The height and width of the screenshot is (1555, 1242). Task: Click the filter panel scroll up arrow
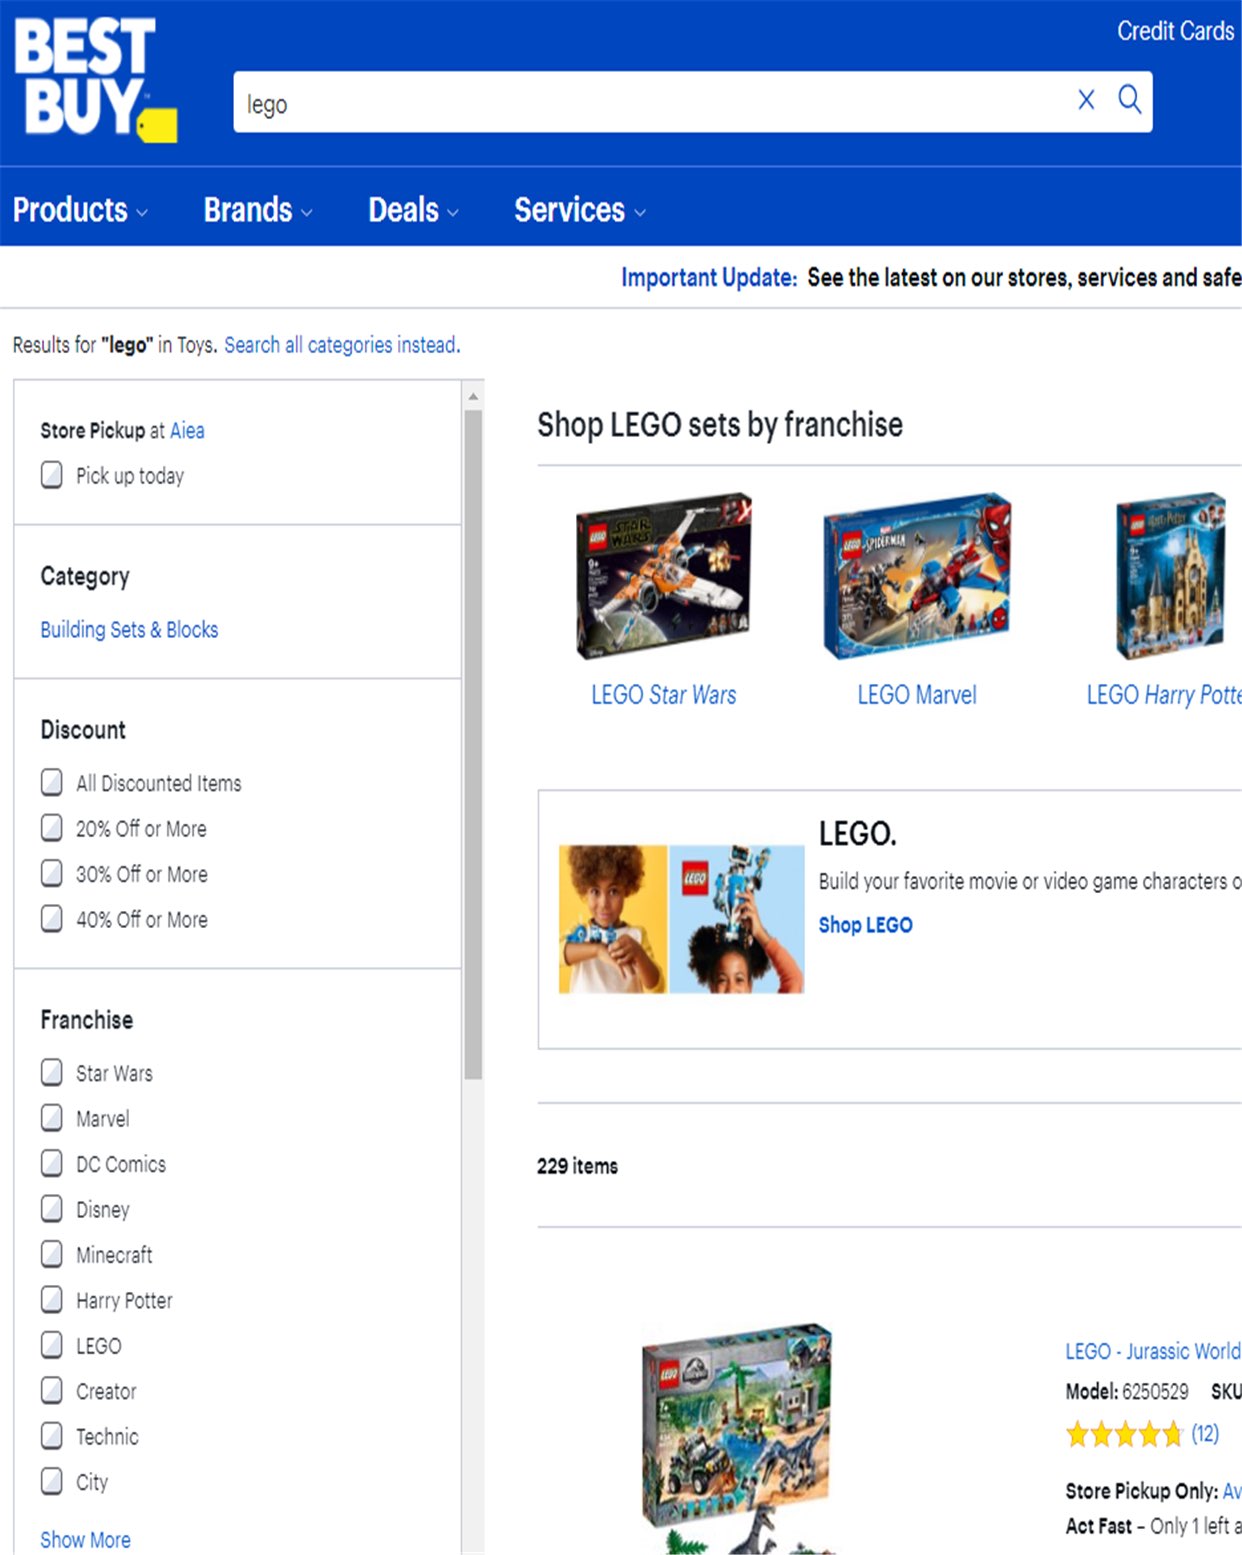pyautogui.click(x=473, y=396)
